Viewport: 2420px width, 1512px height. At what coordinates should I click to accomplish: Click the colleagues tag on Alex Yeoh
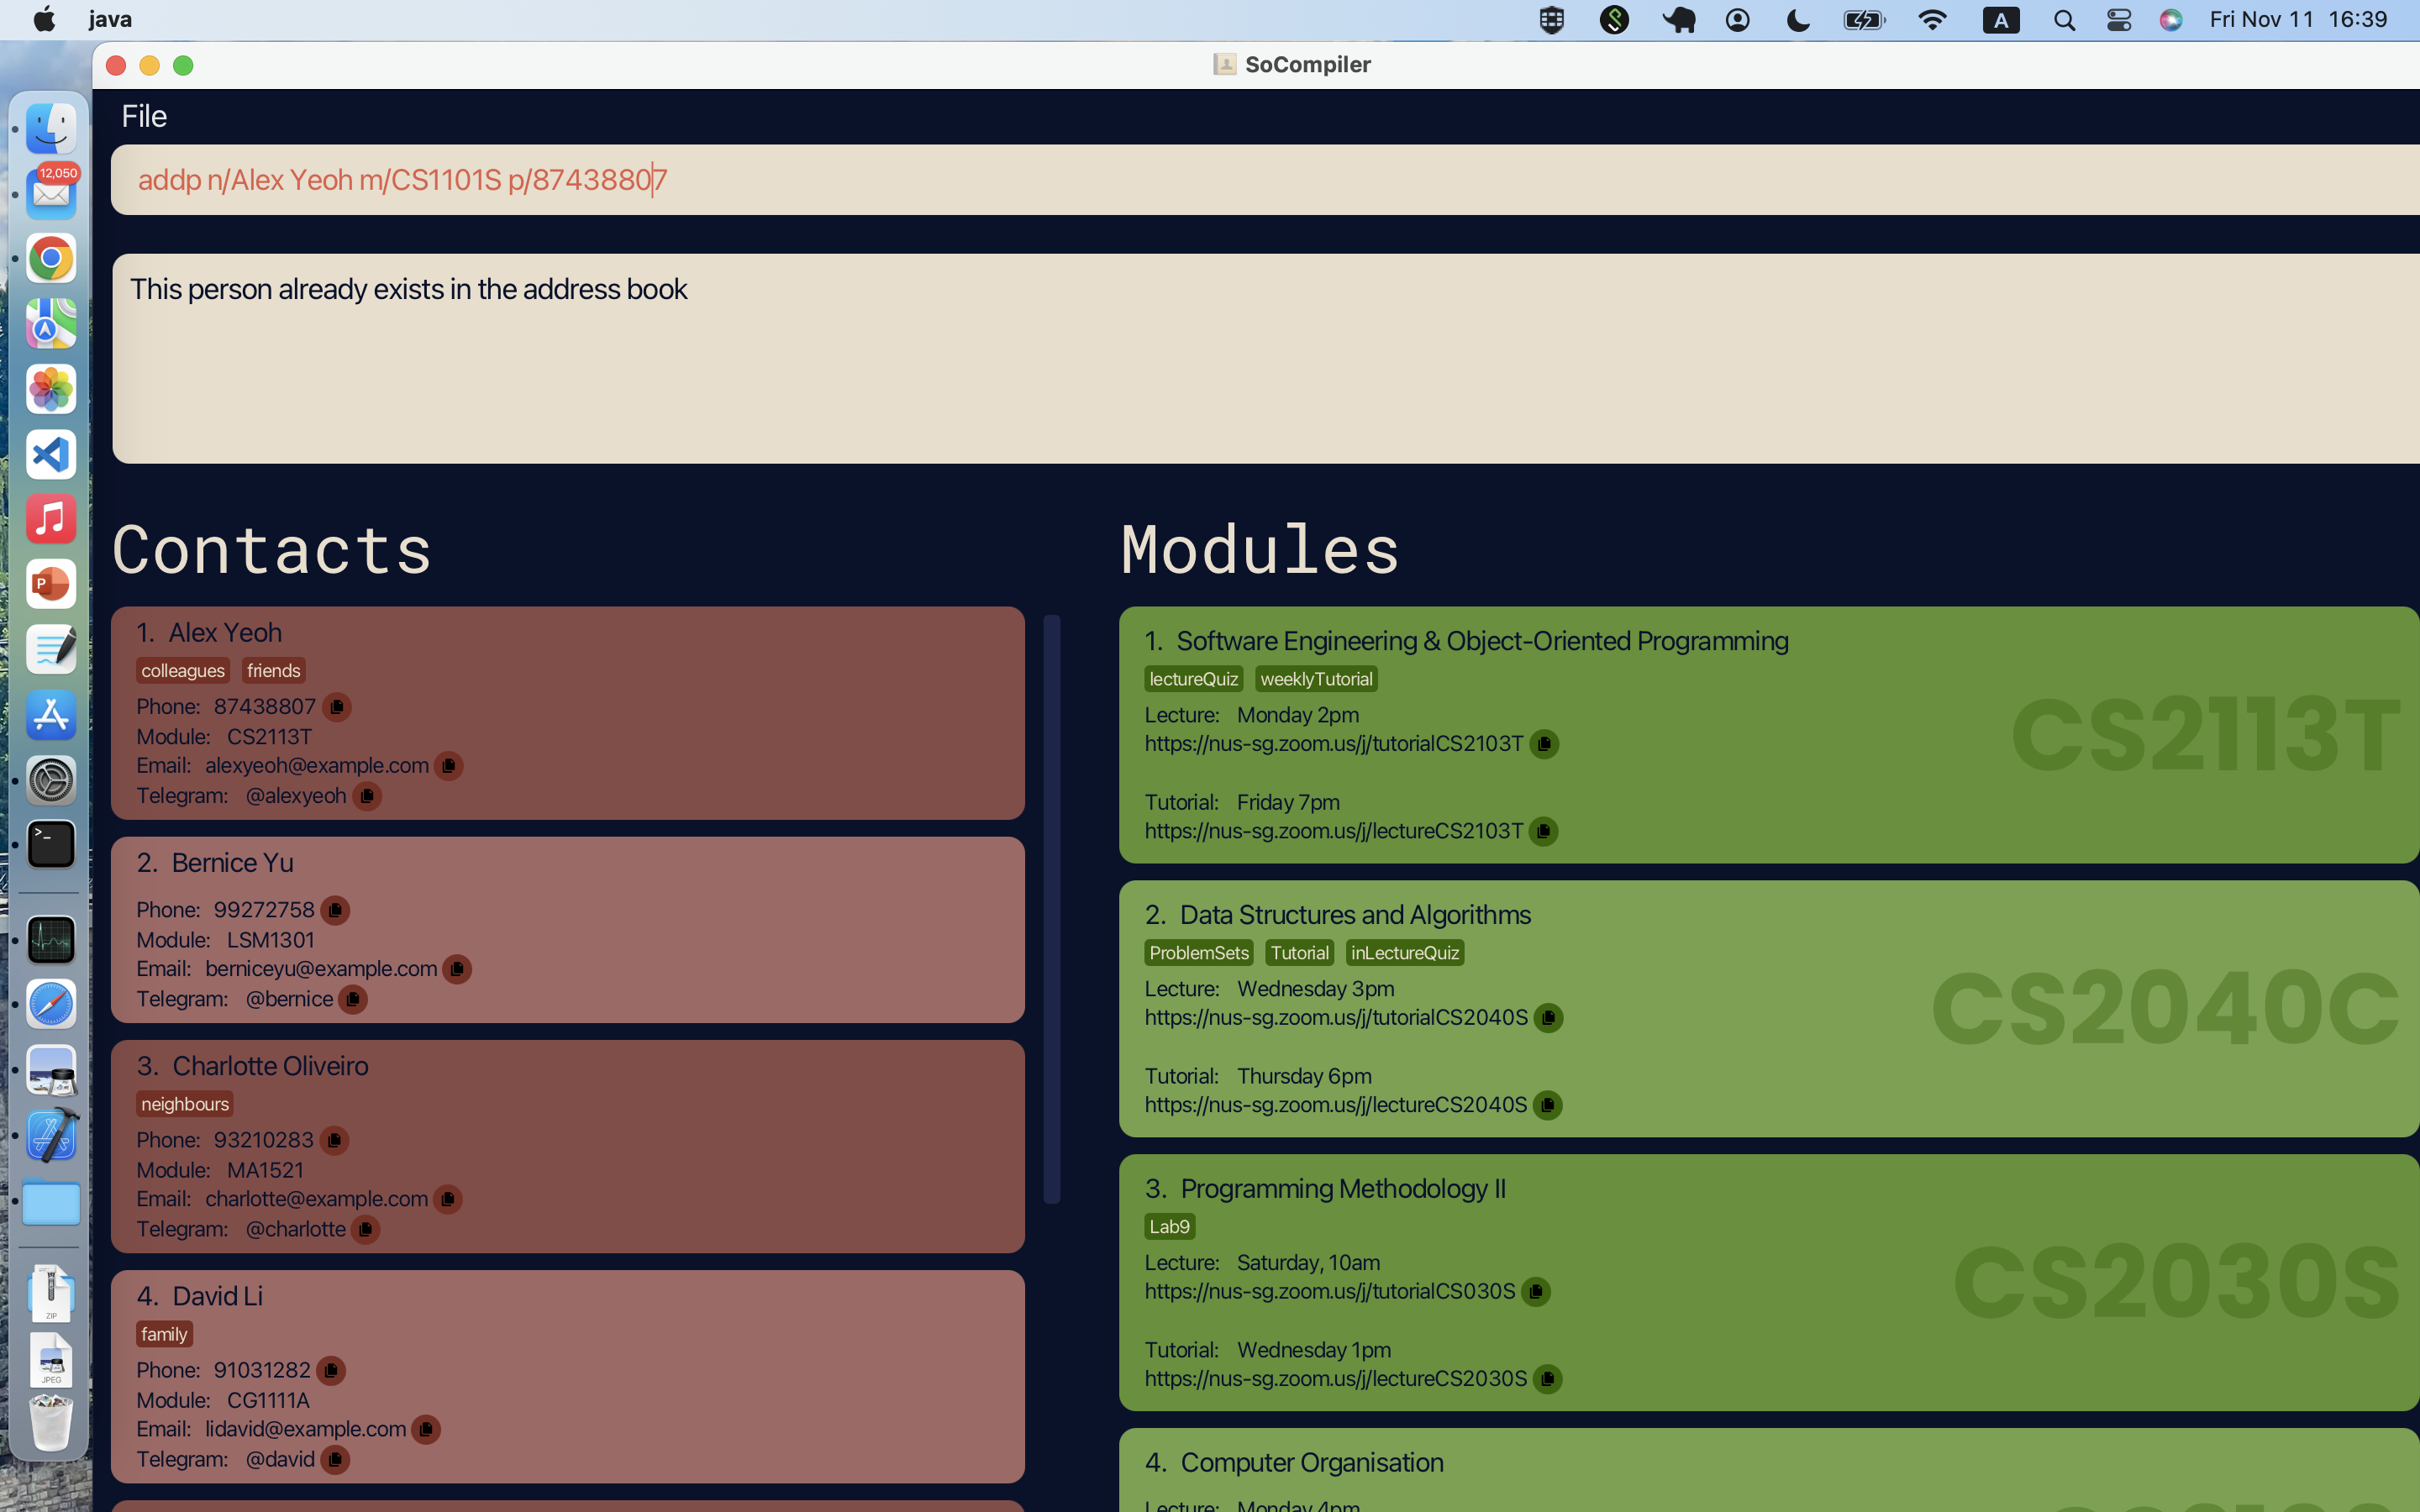pyautogui.click(x=183, y=671)
